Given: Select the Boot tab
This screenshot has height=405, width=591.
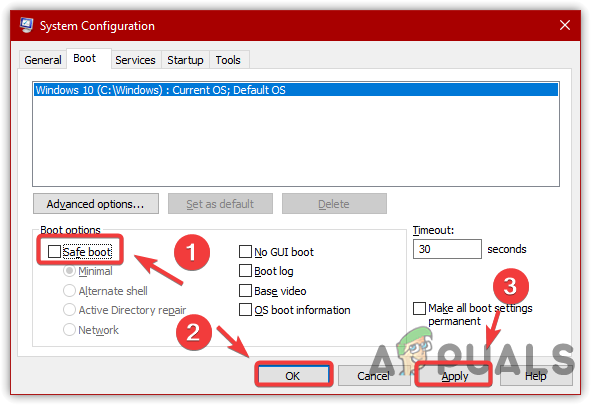Looking at the screenshot, I should [89, 58].
